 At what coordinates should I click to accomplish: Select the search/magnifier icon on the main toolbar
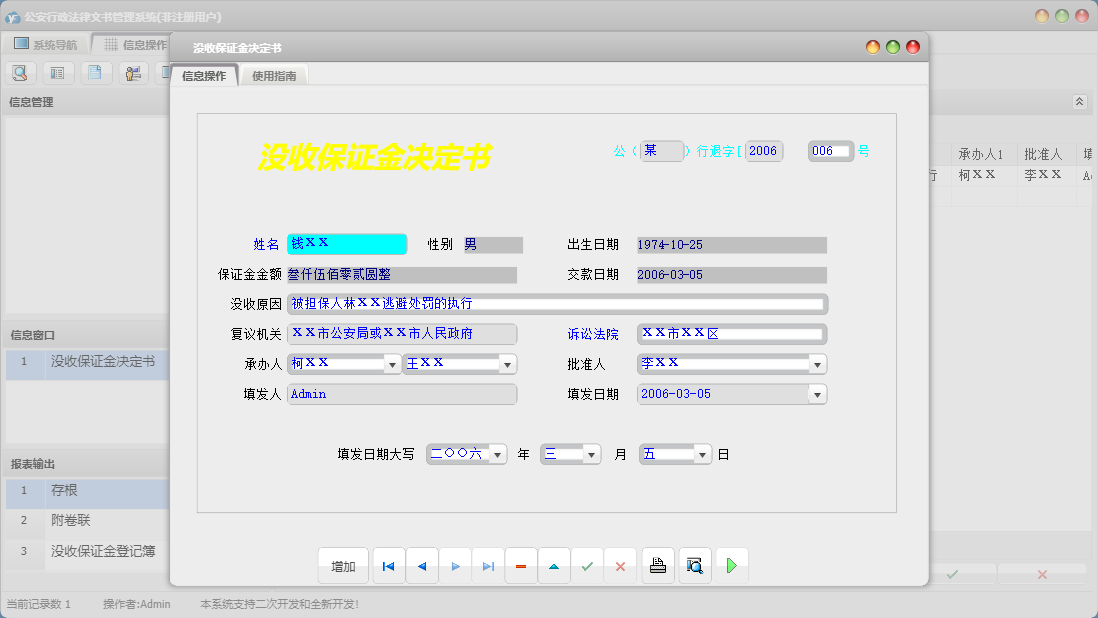[x=20, y=72]
